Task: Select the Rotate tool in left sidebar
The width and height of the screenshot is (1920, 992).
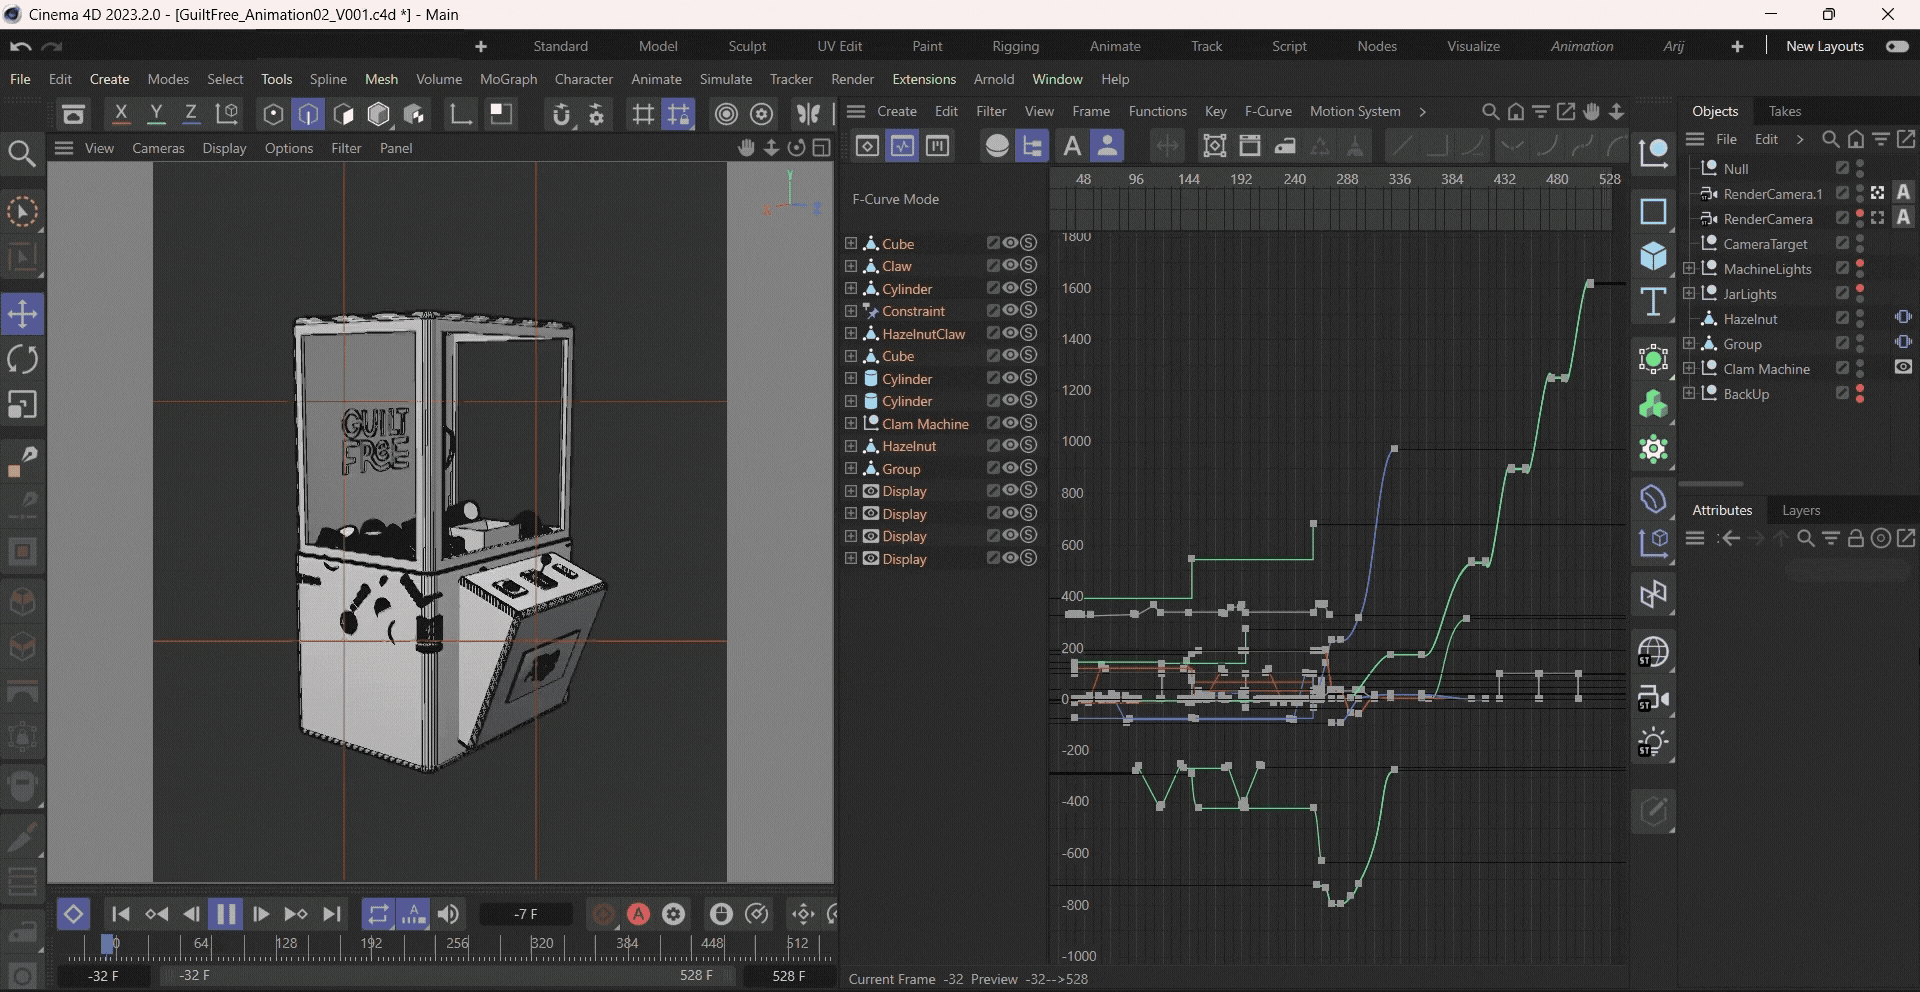Action: tap(22, 359)
